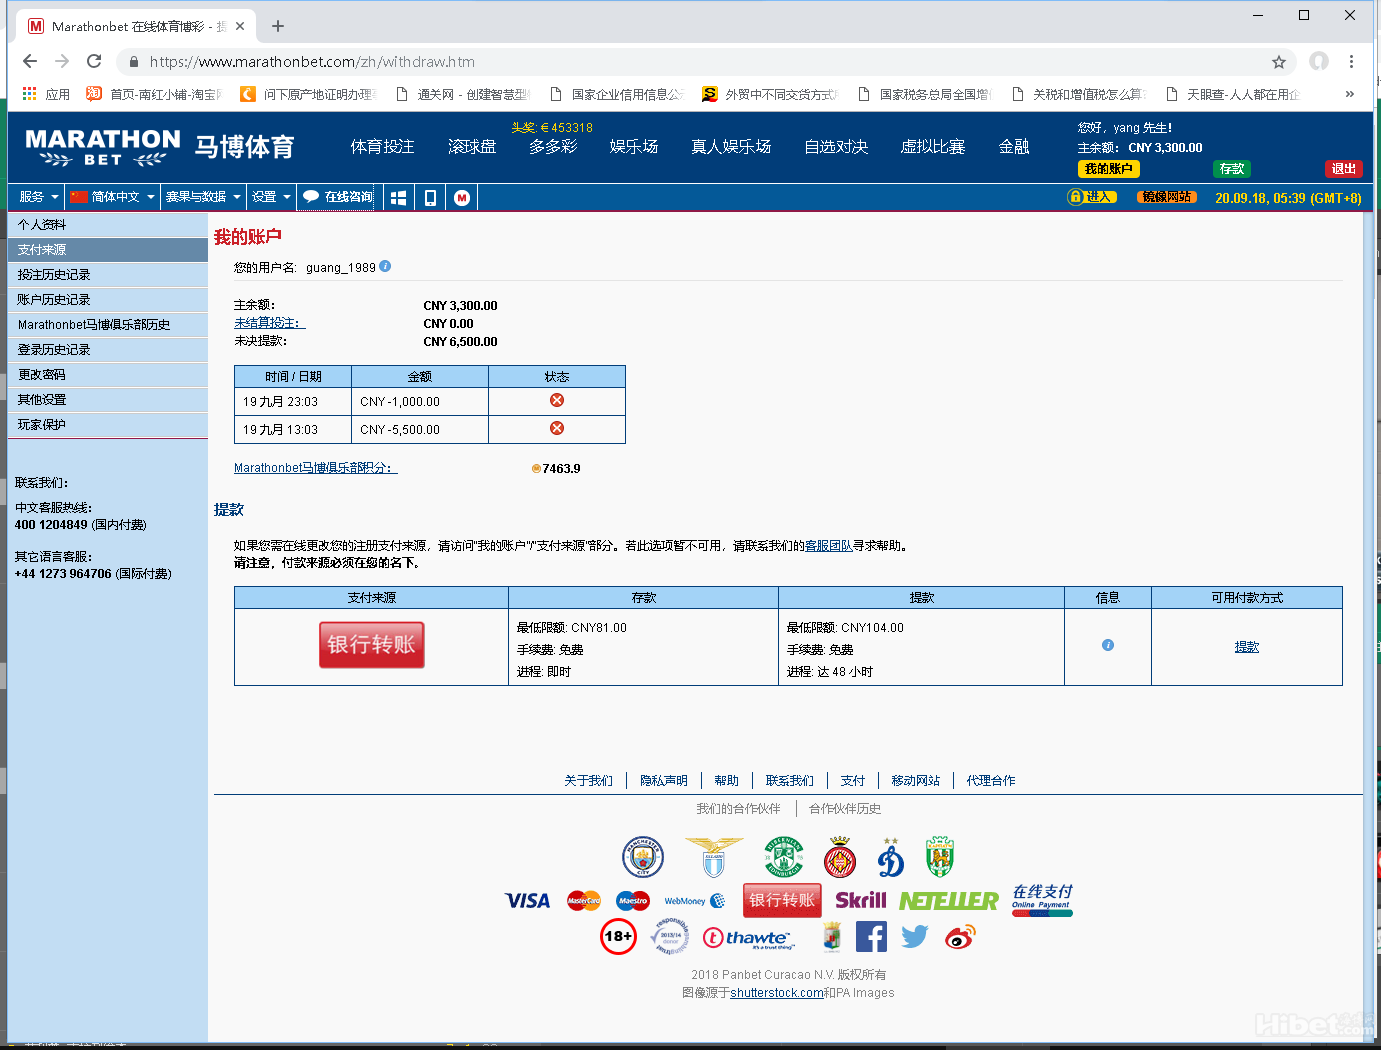Click the red 银行转账 button in the table
Screen dimensions: 1381x1050
coord(372,645)
